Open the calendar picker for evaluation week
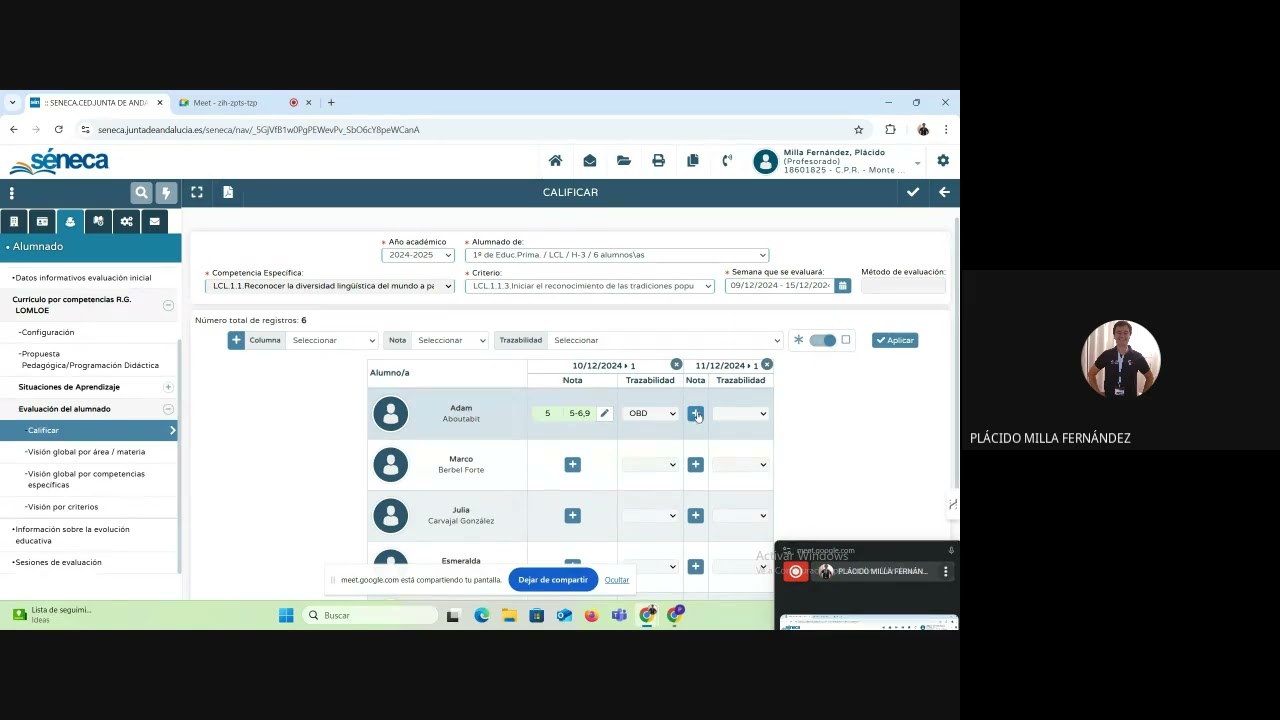Viewport: 1280px width, 720px height. click(x=843, y=286)
